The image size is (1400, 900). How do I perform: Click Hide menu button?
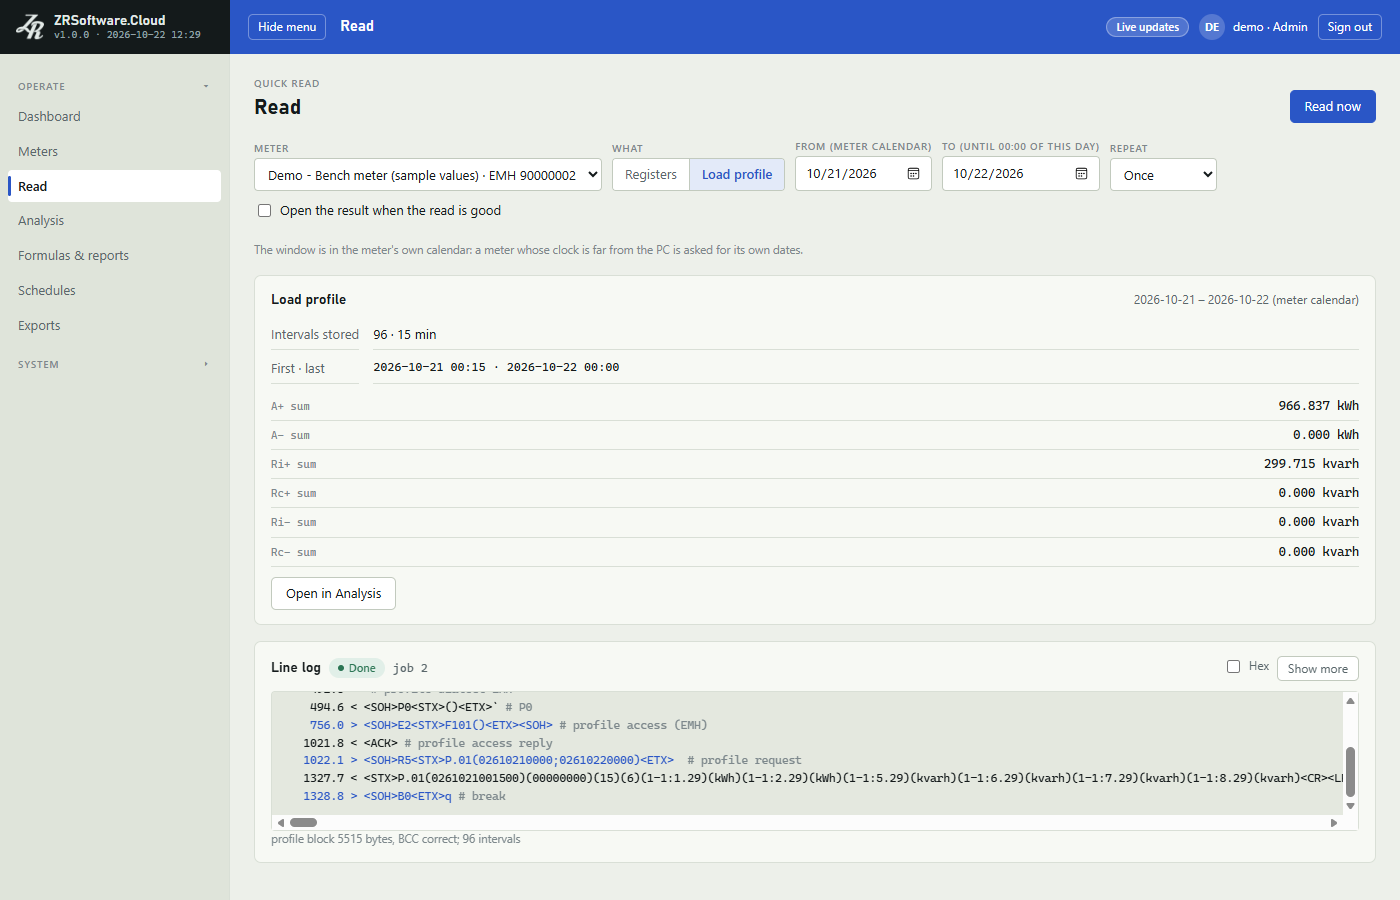(x=287, y=27)
